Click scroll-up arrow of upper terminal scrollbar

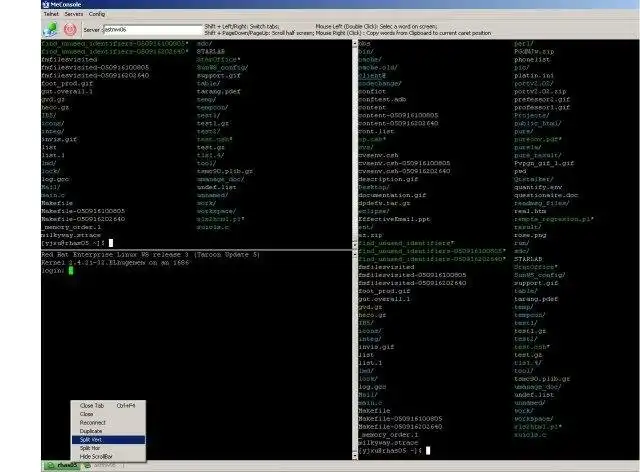tap(354, 43)
